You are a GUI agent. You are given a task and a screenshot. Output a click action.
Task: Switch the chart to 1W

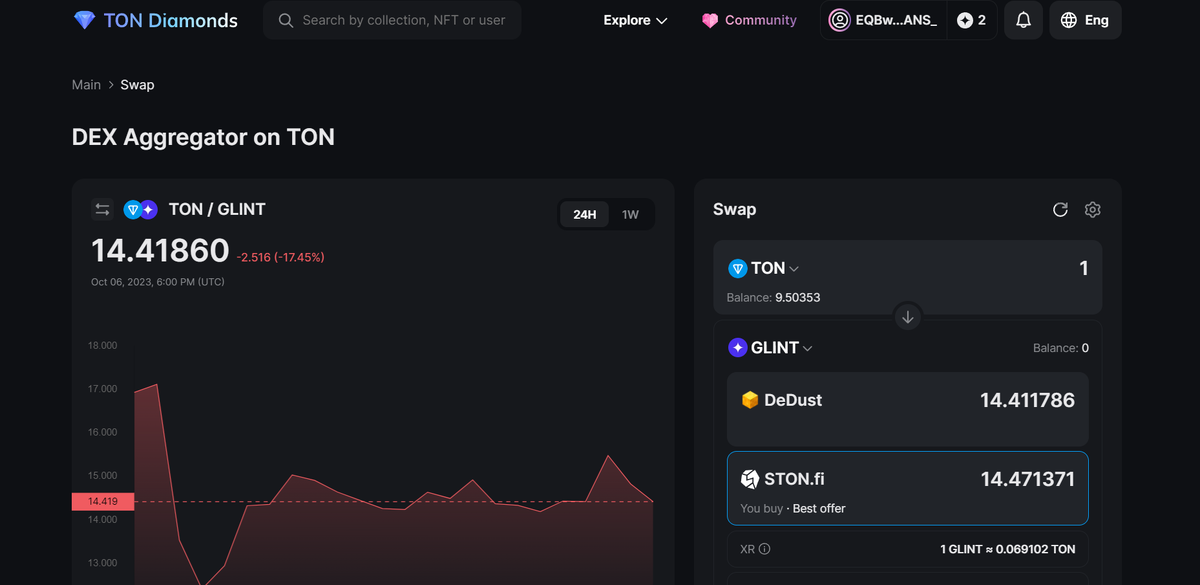[630, 214]
